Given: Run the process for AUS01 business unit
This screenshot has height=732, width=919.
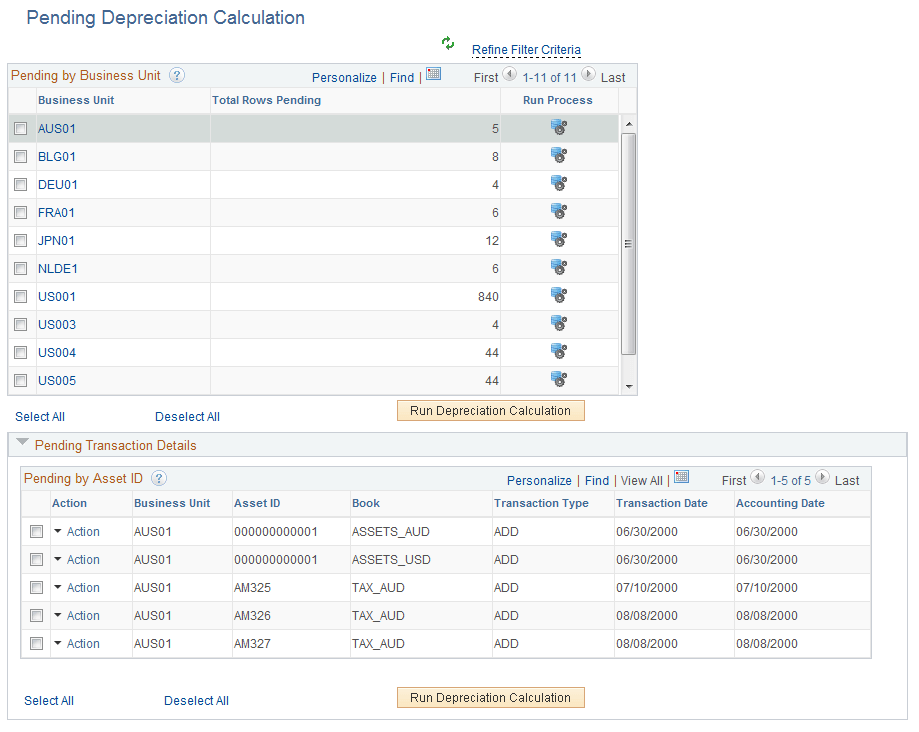Looking at the screenshot, I should point(558,127).
